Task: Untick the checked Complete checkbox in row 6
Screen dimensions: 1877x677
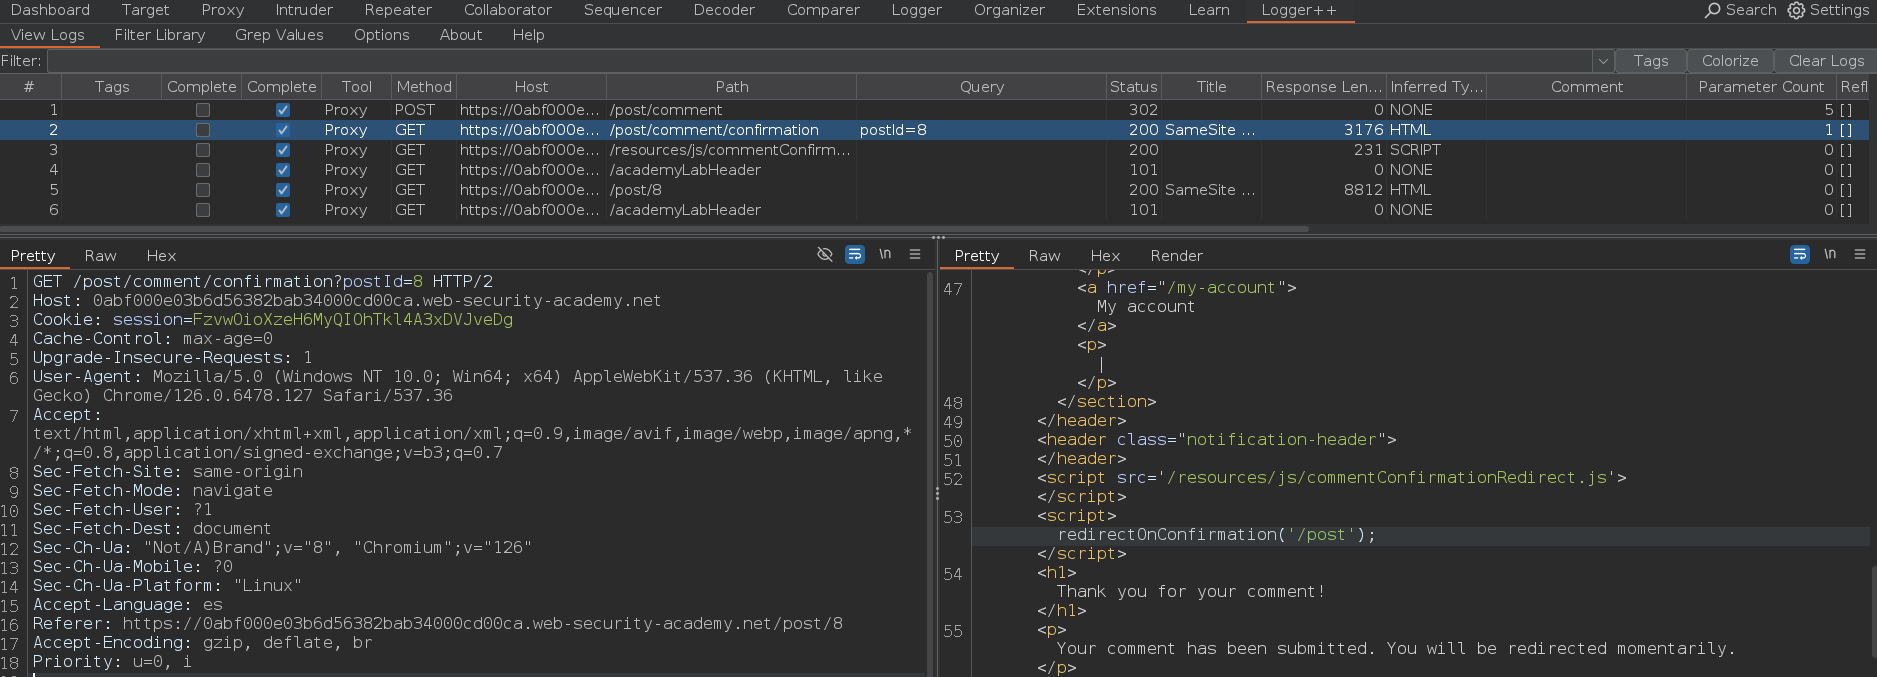Action: pyautogui.click(x=283, y=210)
